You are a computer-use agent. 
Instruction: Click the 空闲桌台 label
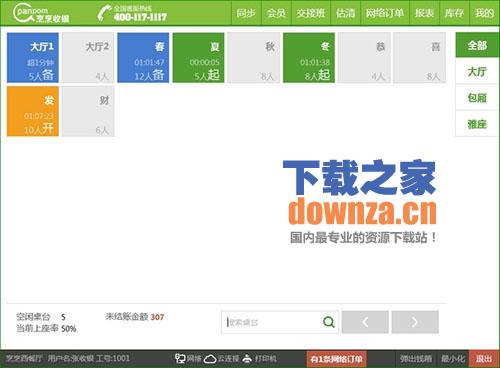pos(33,317)
